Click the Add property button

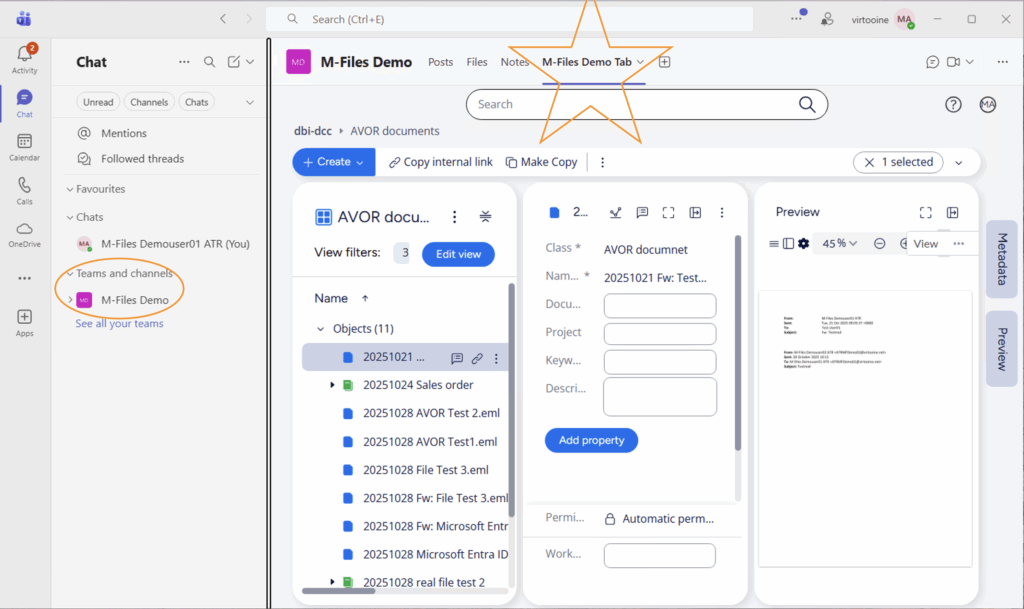click(x=591, y=440)
